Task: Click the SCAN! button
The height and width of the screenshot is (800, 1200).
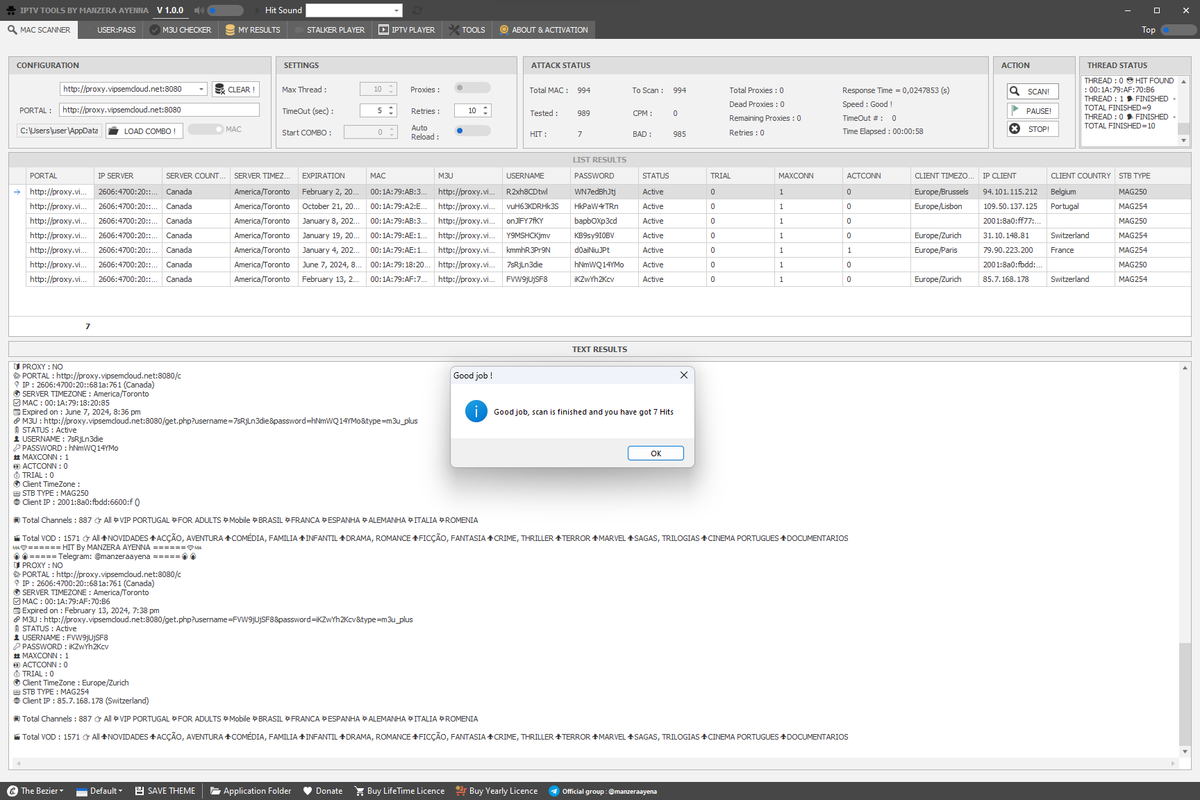Action: coord(1030,91)
